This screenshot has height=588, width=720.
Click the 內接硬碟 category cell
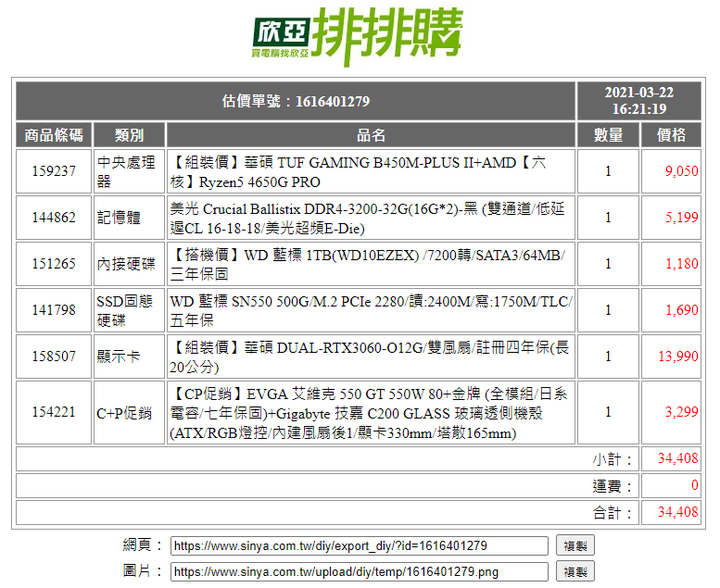pos(129,264)
